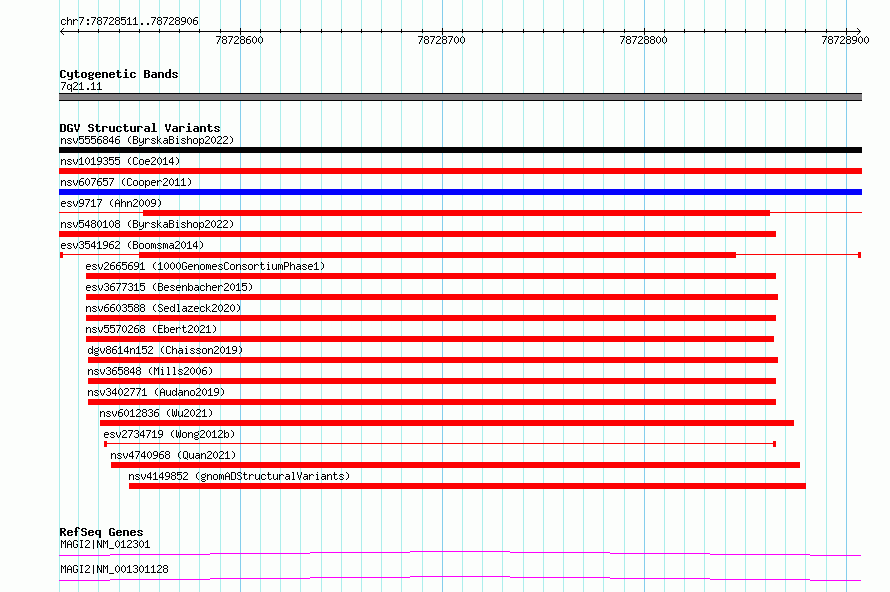The height and width of the screenshot is (592, 890).
Task: Open nsv4740968 (Quan2021) label
Action: (x=173, y=455)
